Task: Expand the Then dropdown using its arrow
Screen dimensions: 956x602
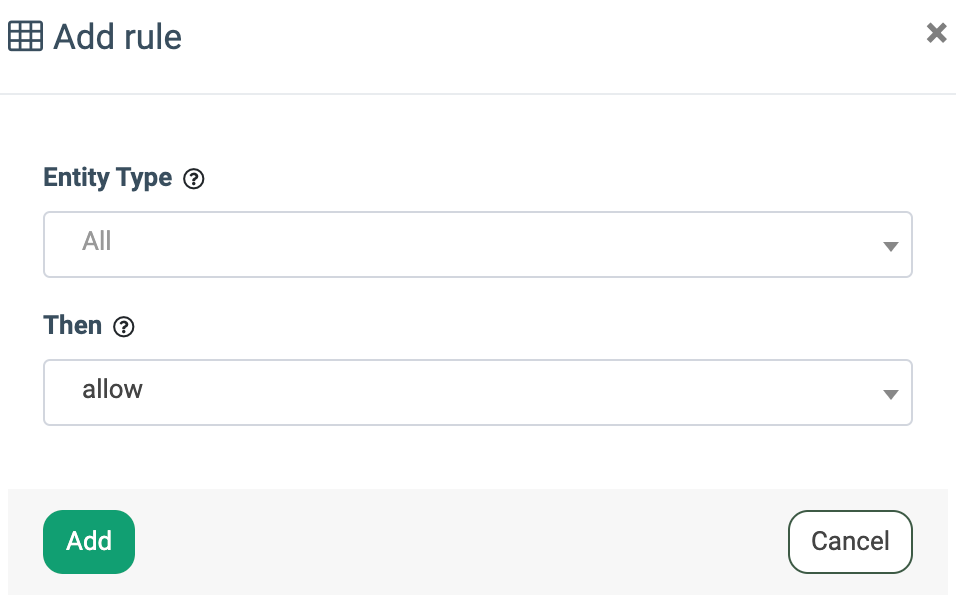Action: coord(890,394)
